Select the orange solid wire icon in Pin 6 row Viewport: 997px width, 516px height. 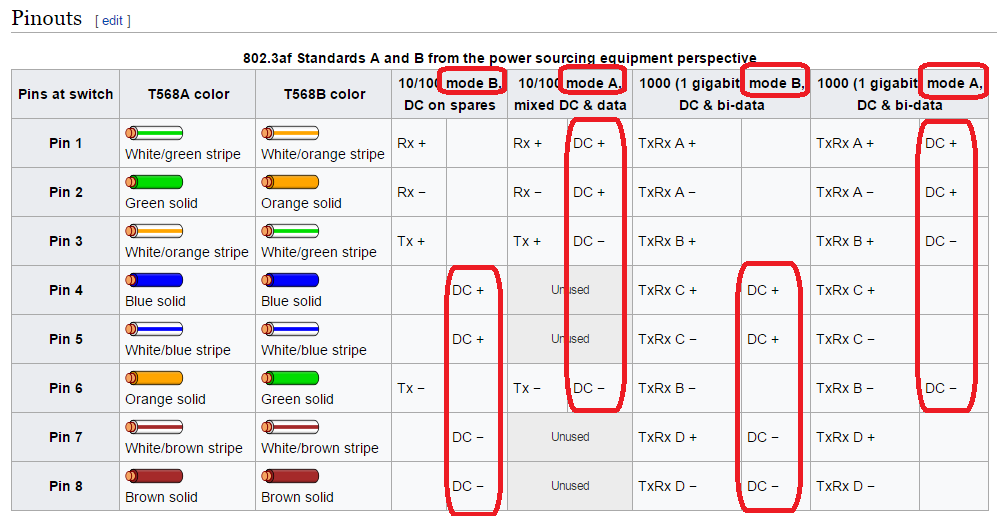tap(154, 378)
